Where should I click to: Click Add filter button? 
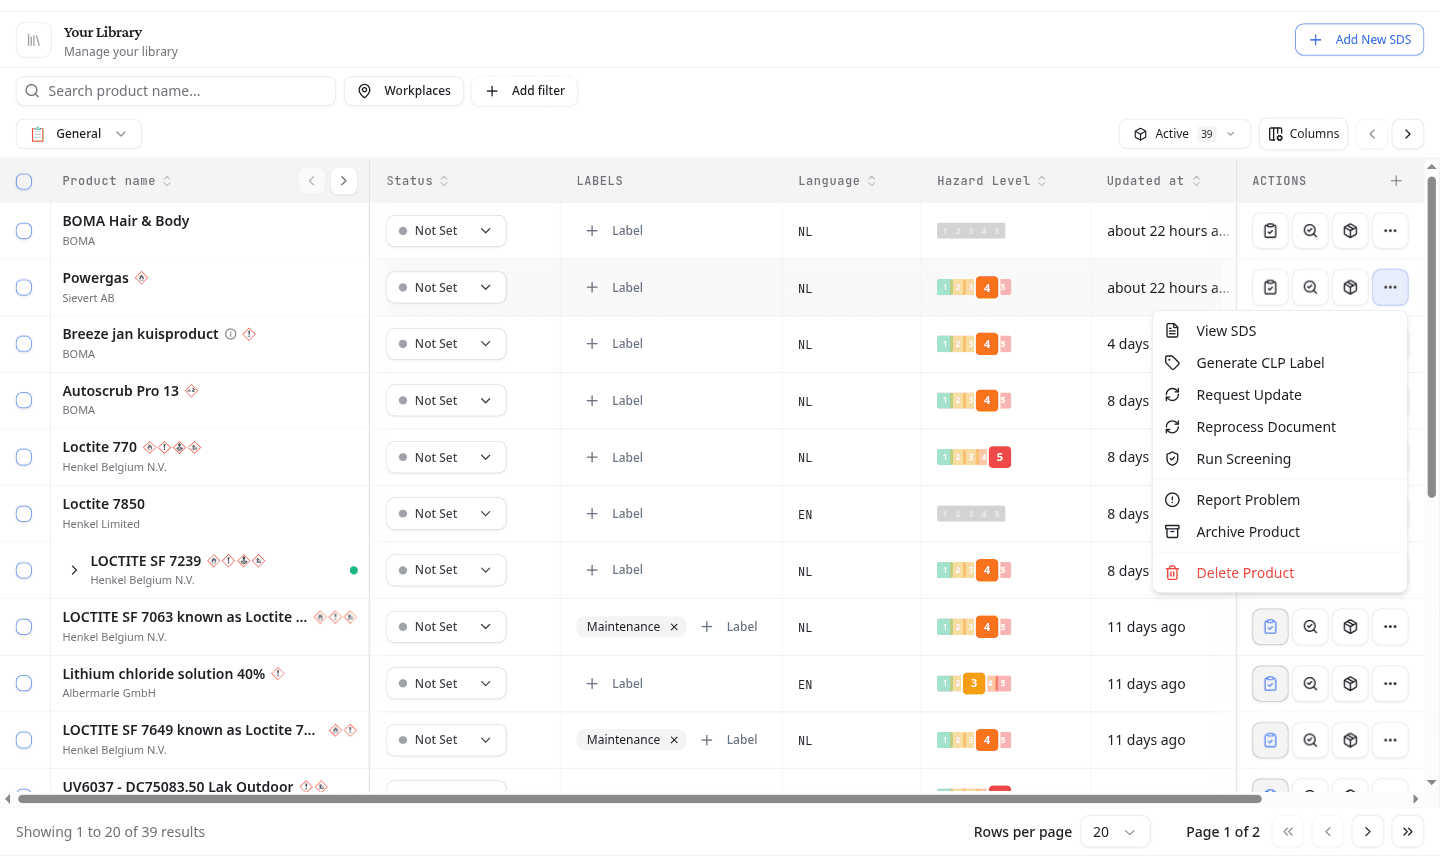pos(525,91)
